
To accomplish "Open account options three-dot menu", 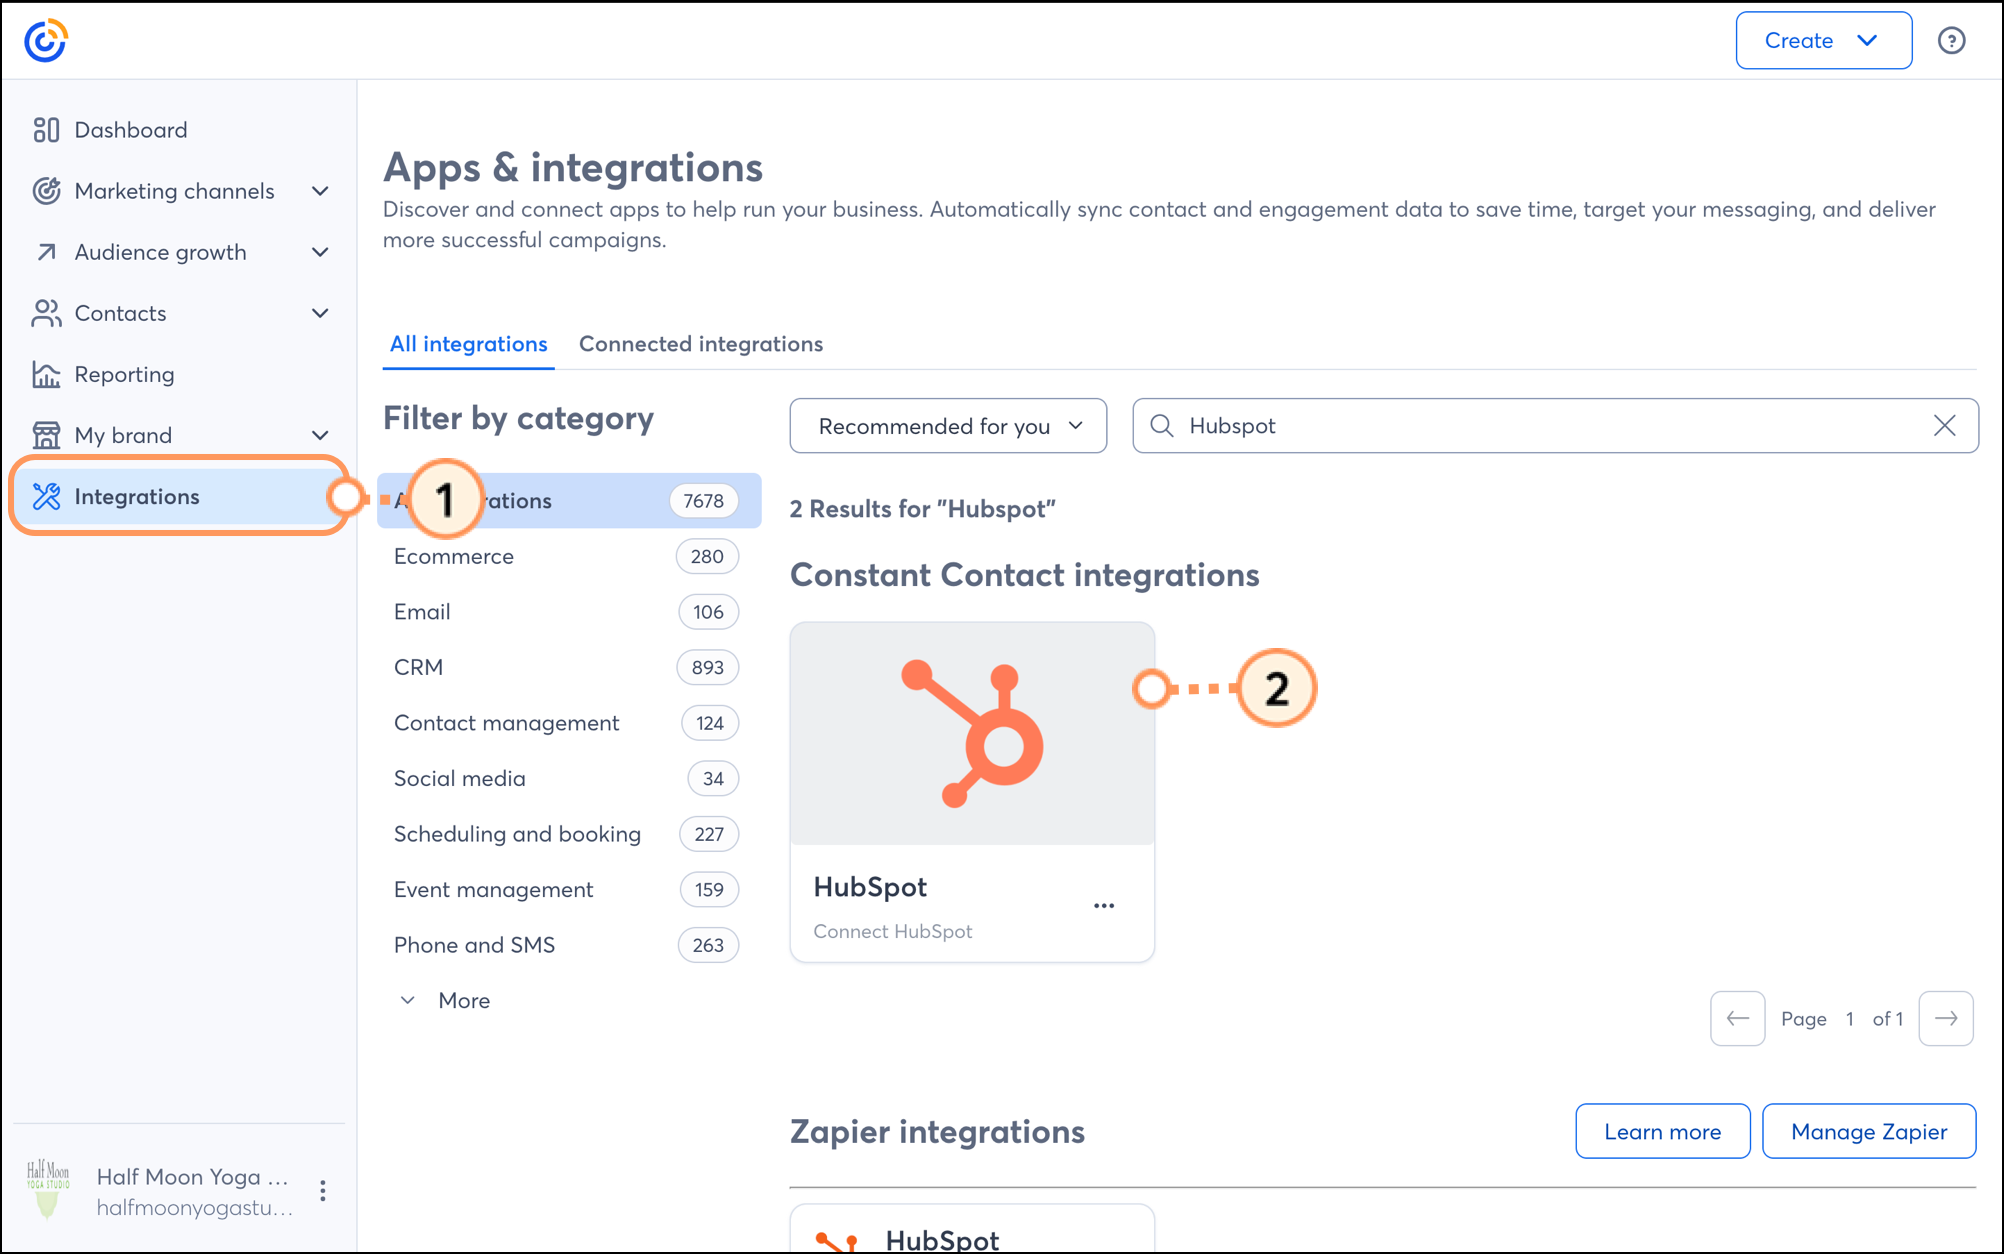I will (322, 1191).
